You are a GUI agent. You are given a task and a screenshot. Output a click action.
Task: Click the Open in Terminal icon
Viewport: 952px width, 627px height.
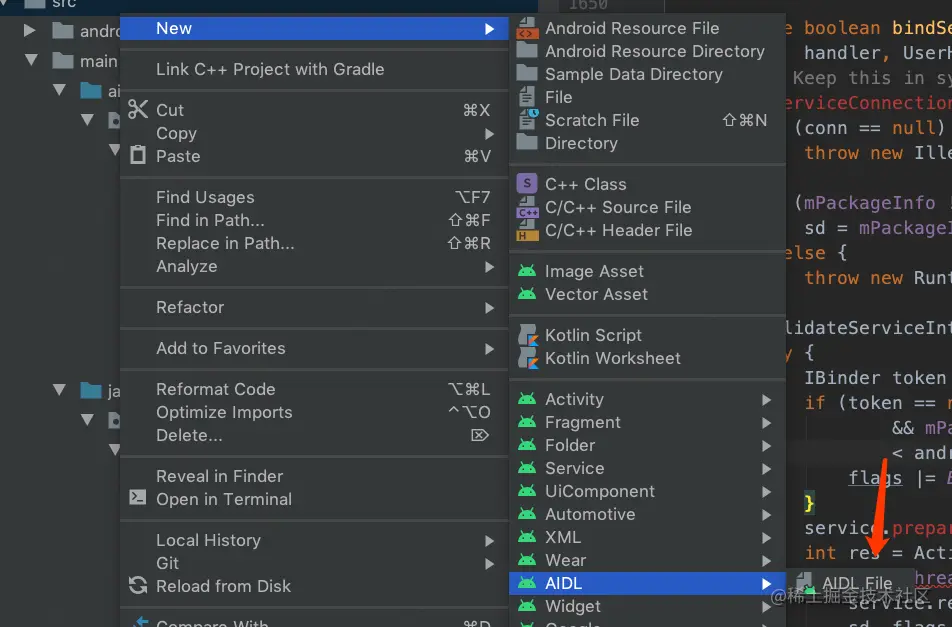click(x=138, y=498)
